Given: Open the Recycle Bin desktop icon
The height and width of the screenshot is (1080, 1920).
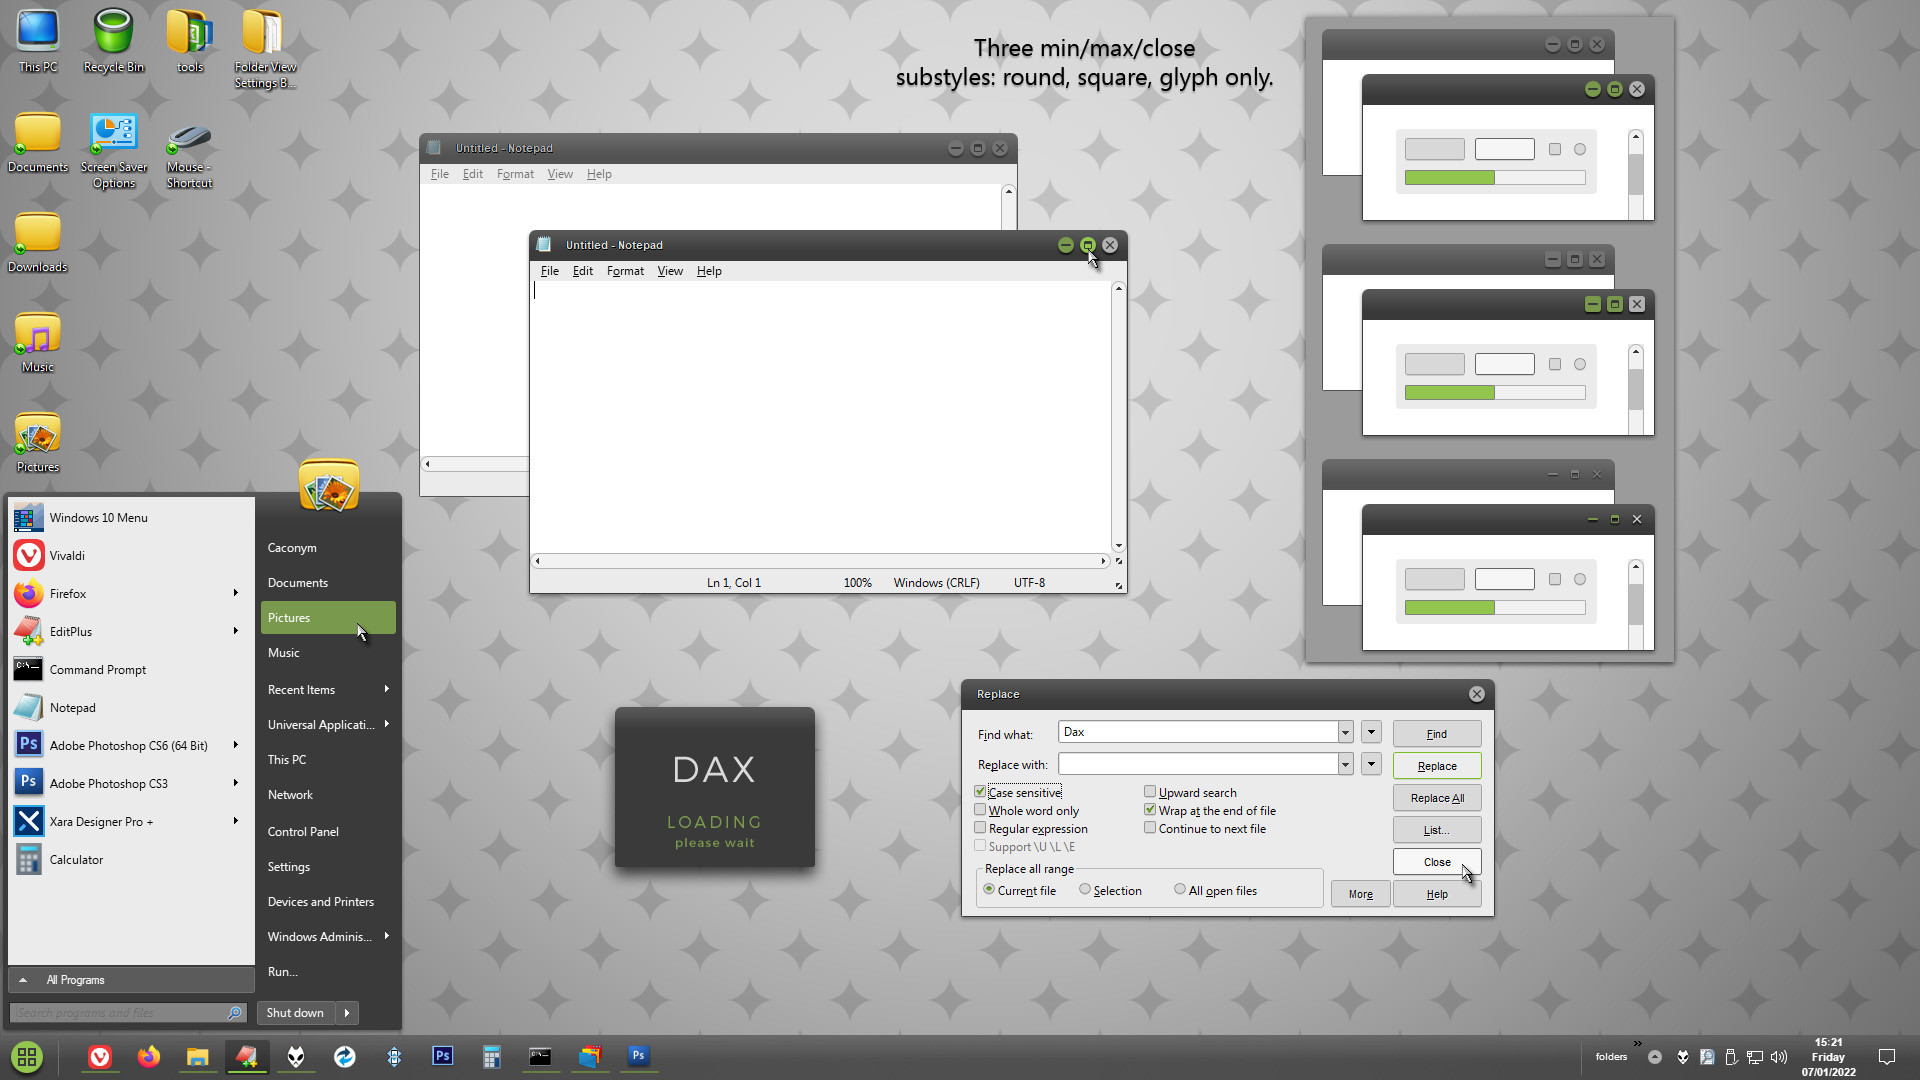Looking at the screenshot, I should 113,40.
